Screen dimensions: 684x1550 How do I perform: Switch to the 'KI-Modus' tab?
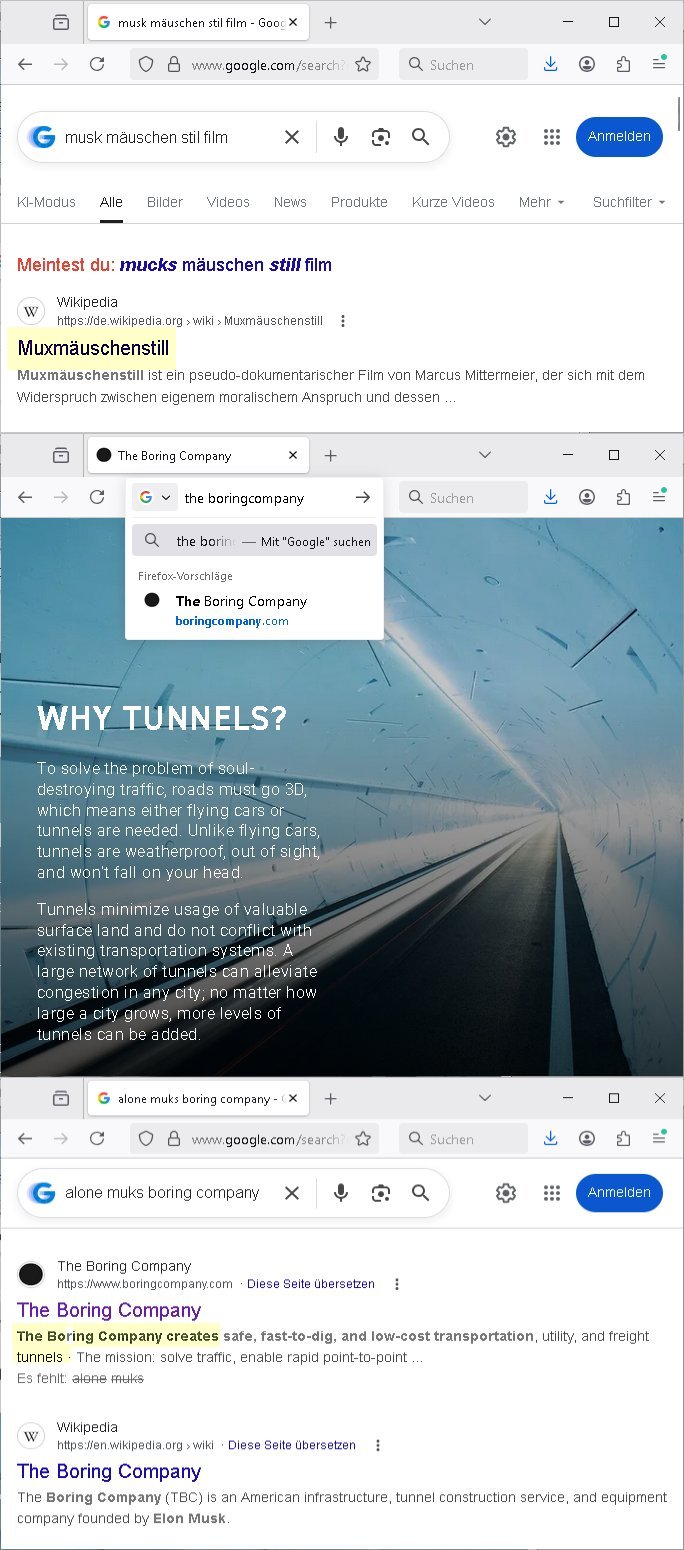tap(46, 202)
